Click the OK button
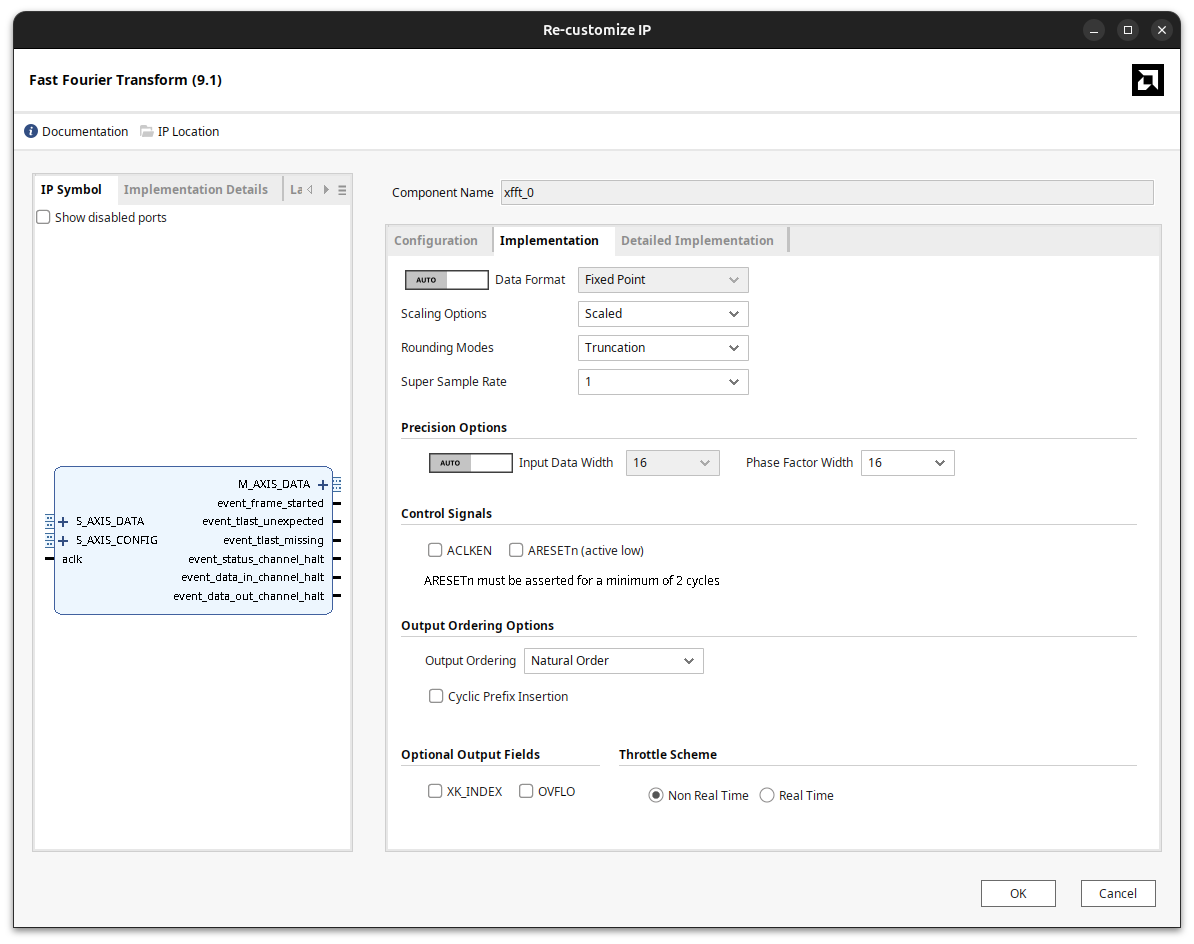This screenshot has height=944, width=1194. (x=1018, y=894)
